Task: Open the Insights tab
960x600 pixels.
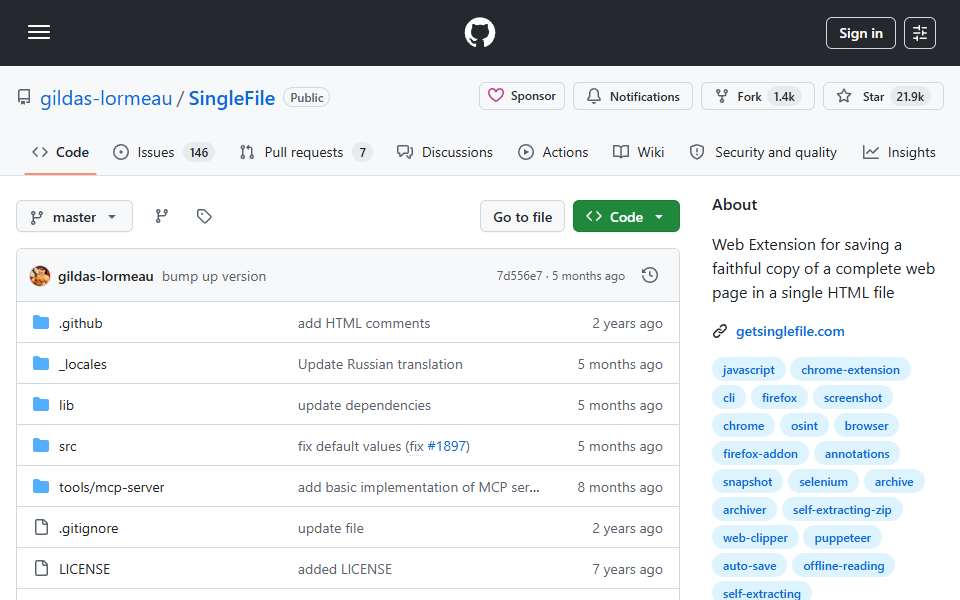Action: (x=899, y=152)
